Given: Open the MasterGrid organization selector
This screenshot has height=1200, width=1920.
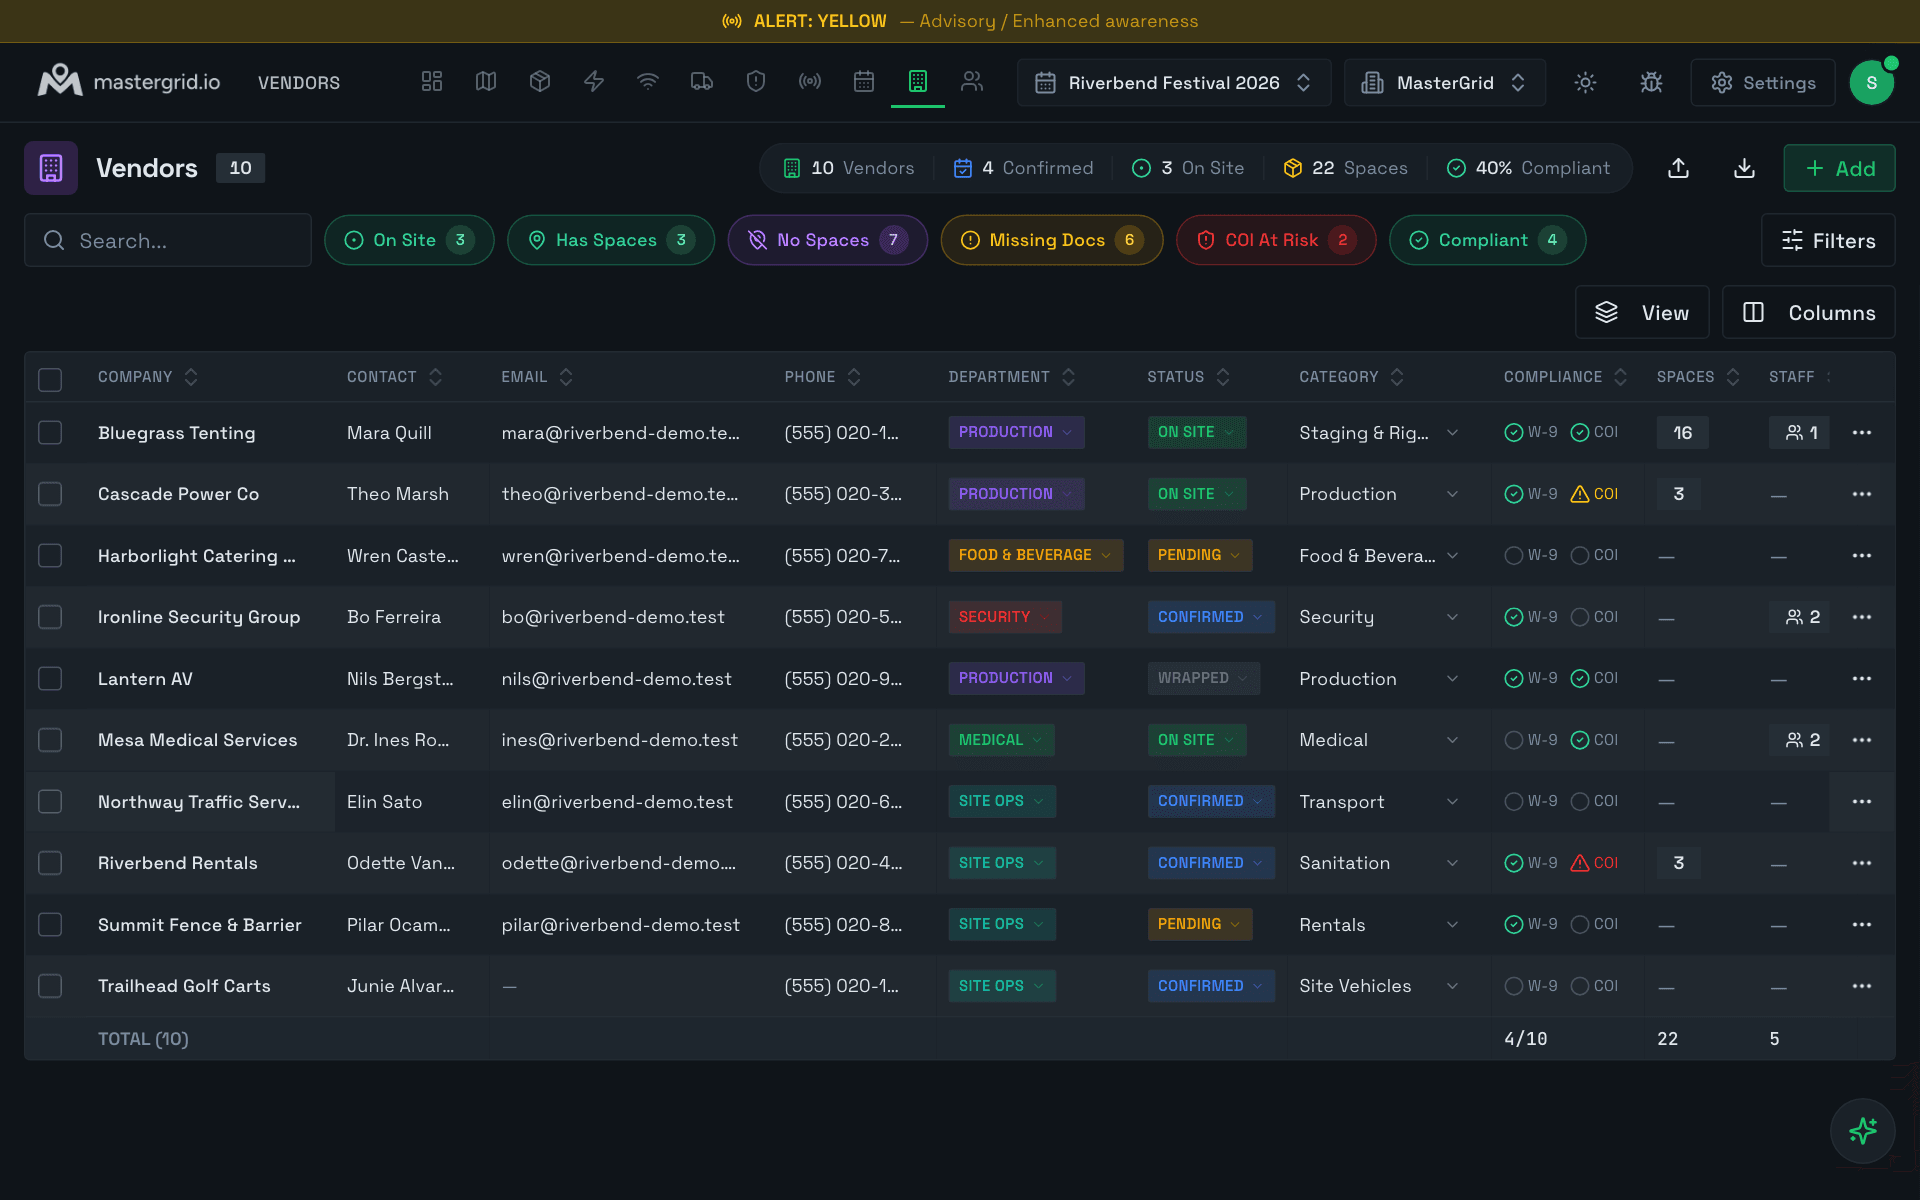Looking at the screenshot, I should point(1444,83).
